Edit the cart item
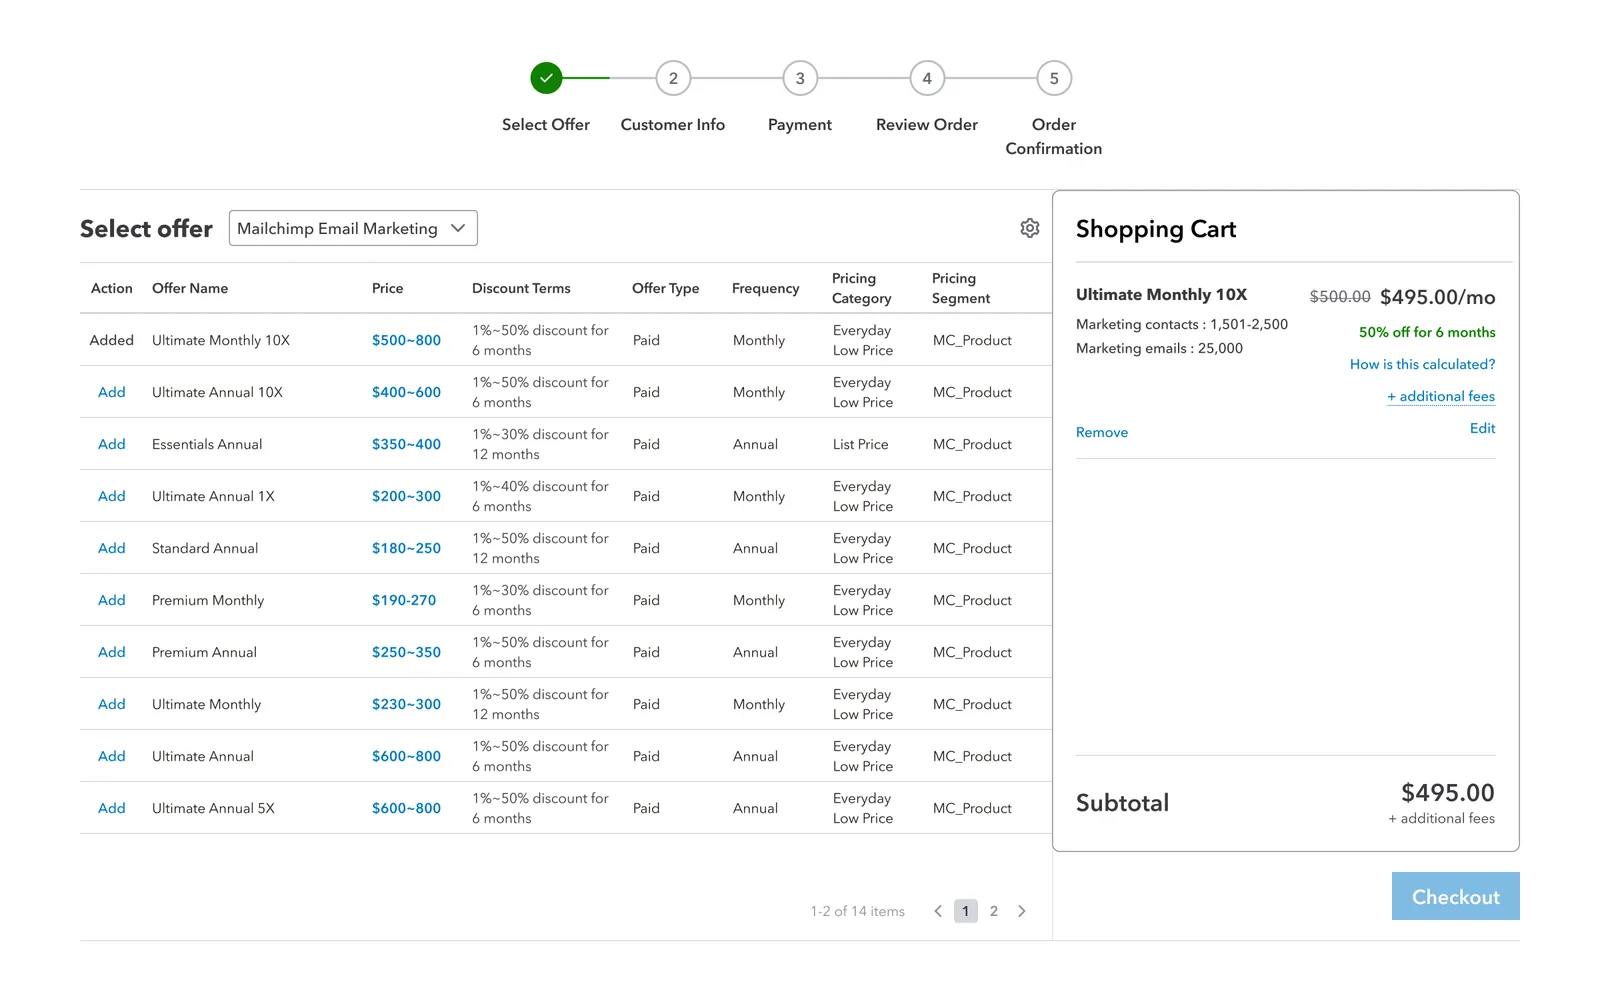Screen dimensions: 1600x1000 1483,428
